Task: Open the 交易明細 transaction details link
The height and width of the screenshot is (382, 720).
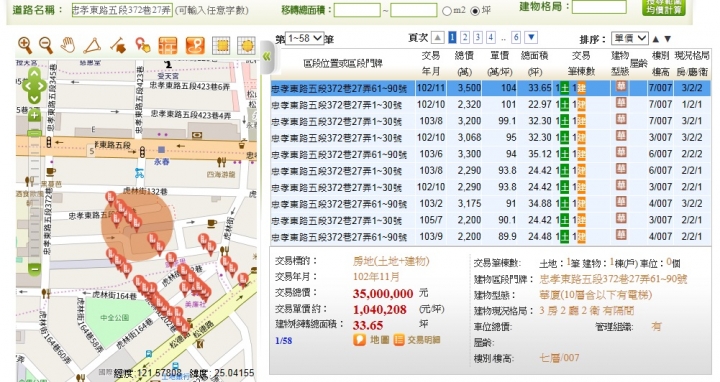Action: click(x=417, y=340)
